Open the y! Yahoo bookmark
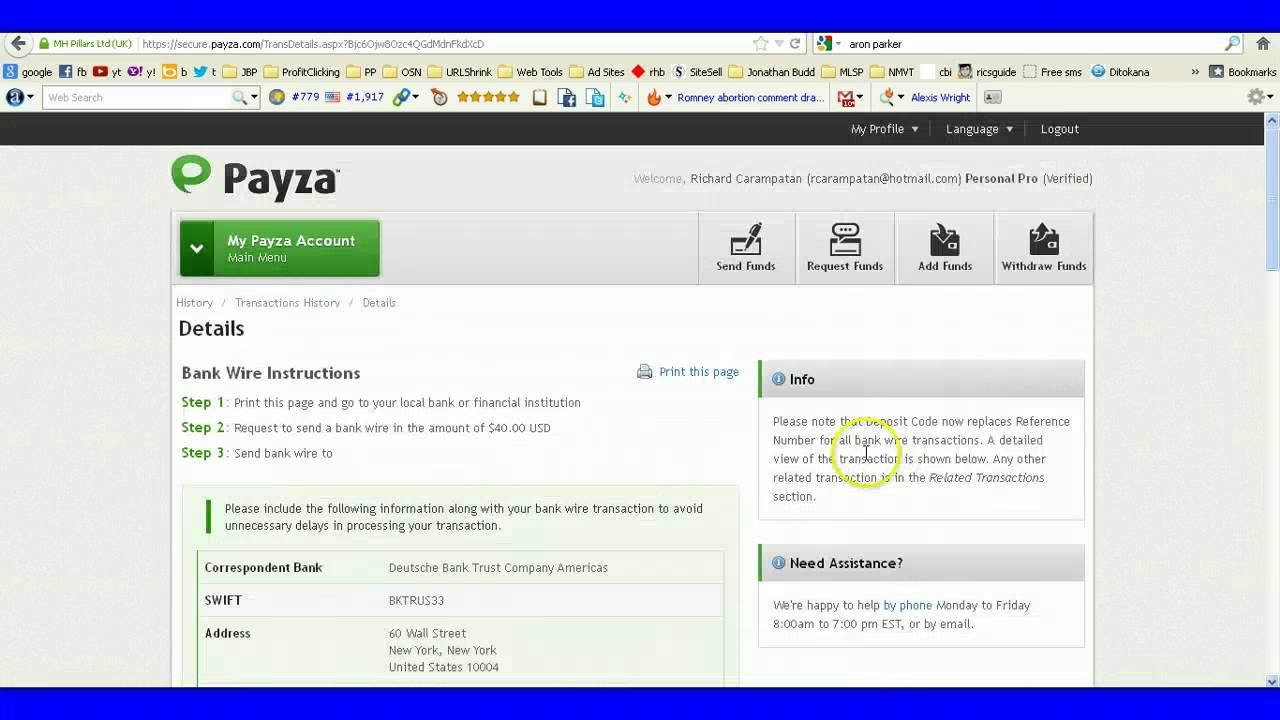This screenshot has height=720, width=1280. pos(142,72)
